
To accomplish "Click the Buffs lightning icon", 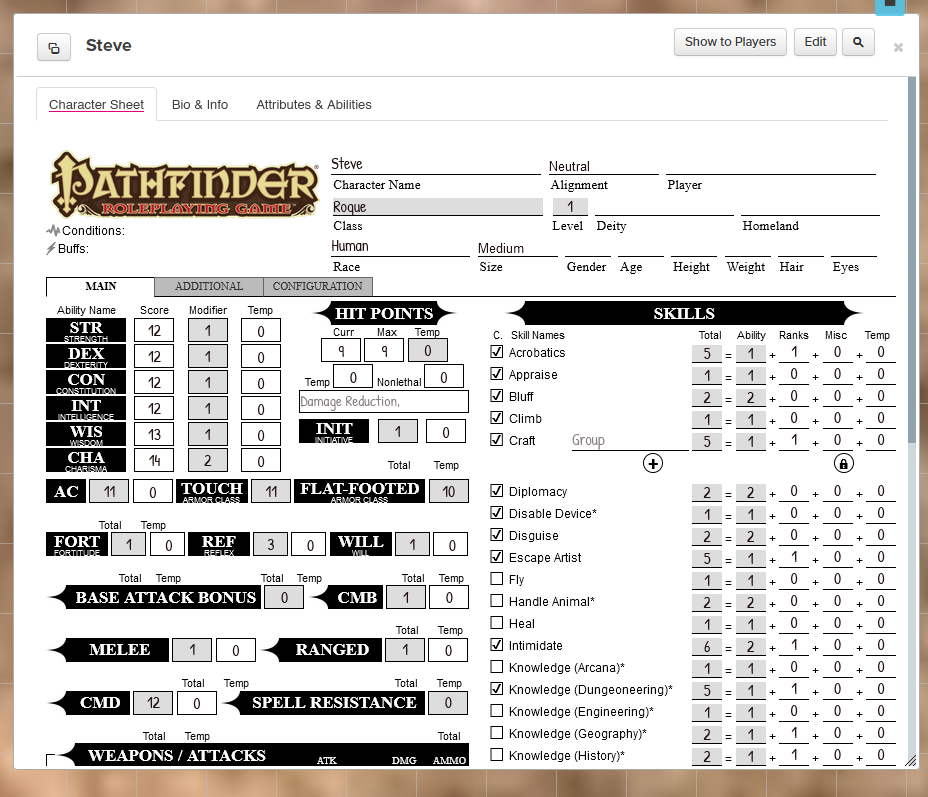I will point(52,248).
